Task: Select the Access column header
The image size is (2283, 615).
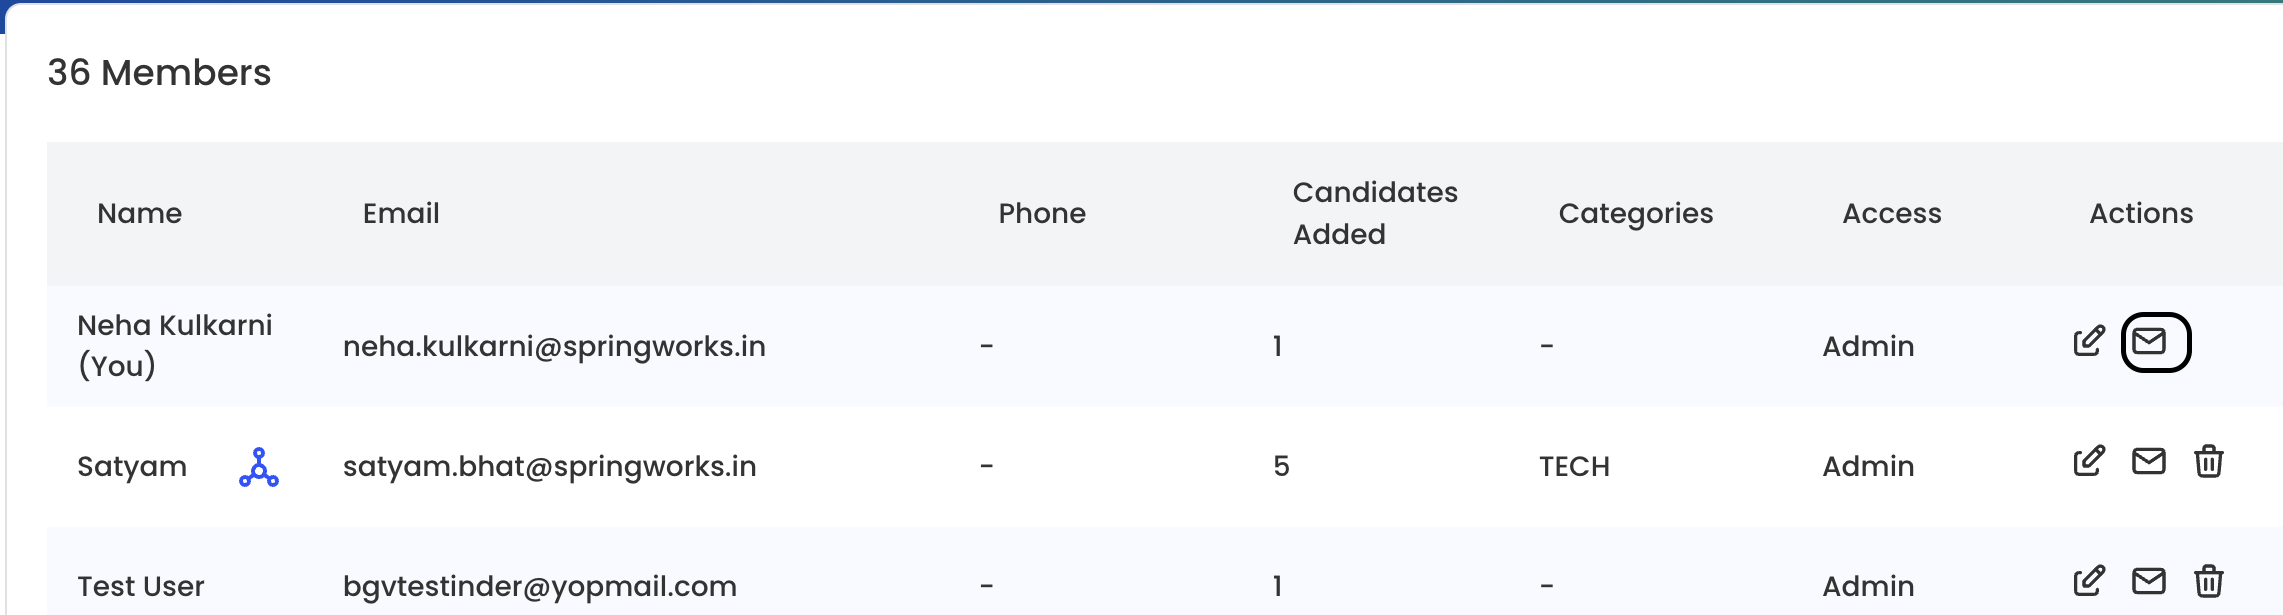Action: point(1892,213)
